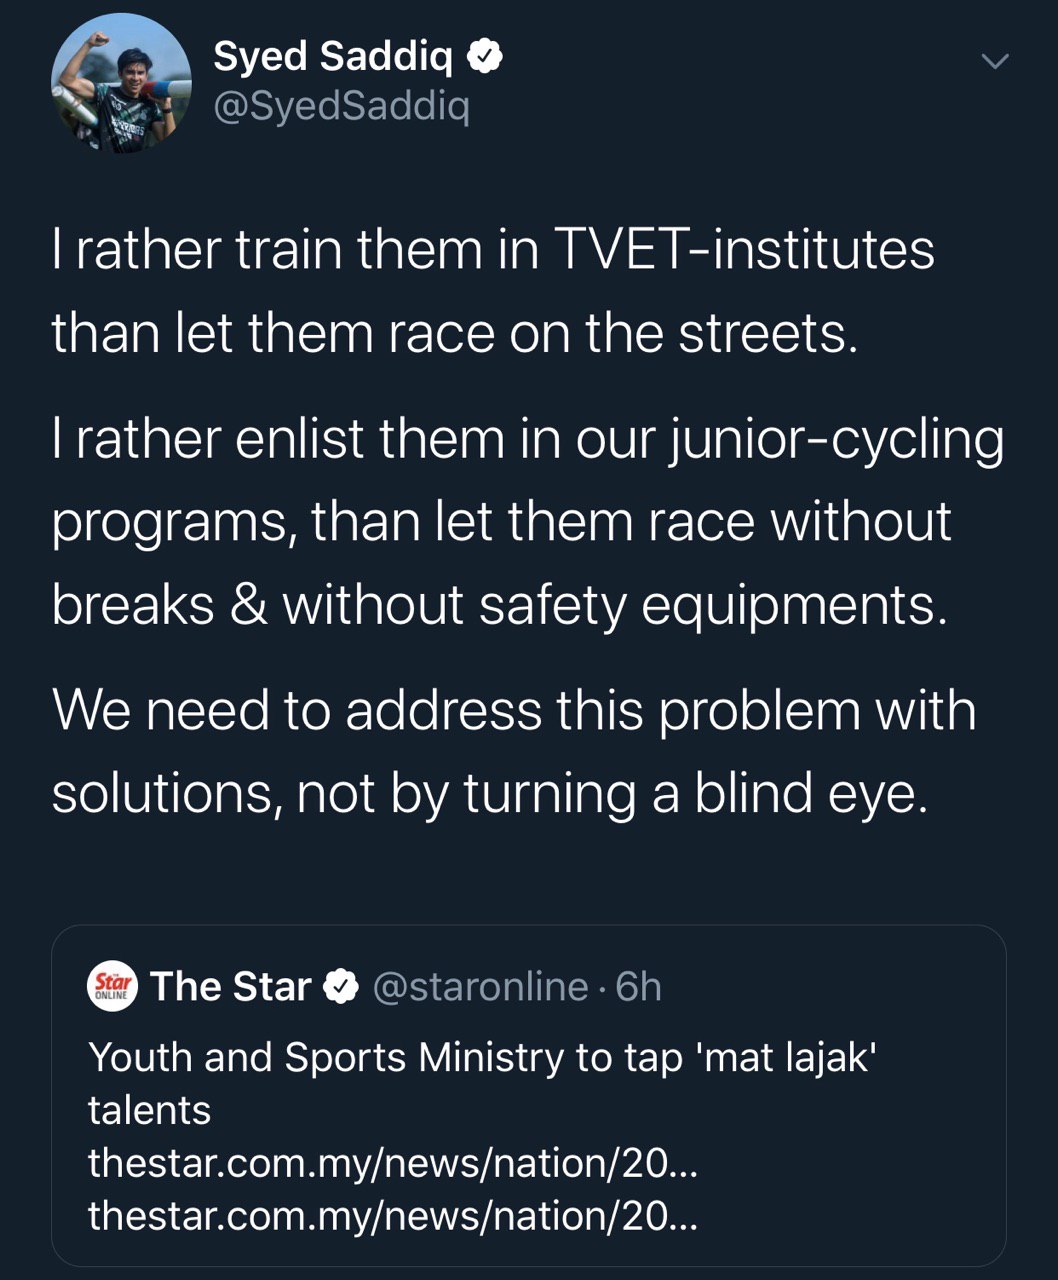Click the Syed Saddiq display name
Viewport: 1058px width, 1280px height.
click(332, 58)
